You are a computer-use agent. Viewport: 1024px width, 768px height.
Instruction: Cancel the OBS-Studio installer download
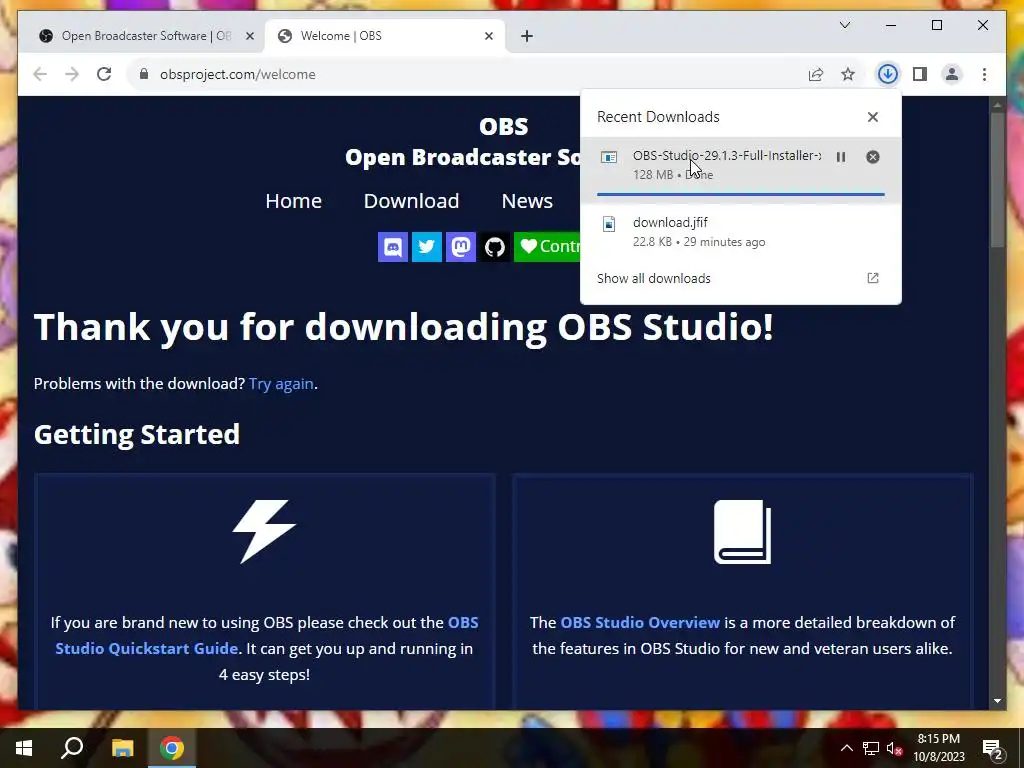872,157
